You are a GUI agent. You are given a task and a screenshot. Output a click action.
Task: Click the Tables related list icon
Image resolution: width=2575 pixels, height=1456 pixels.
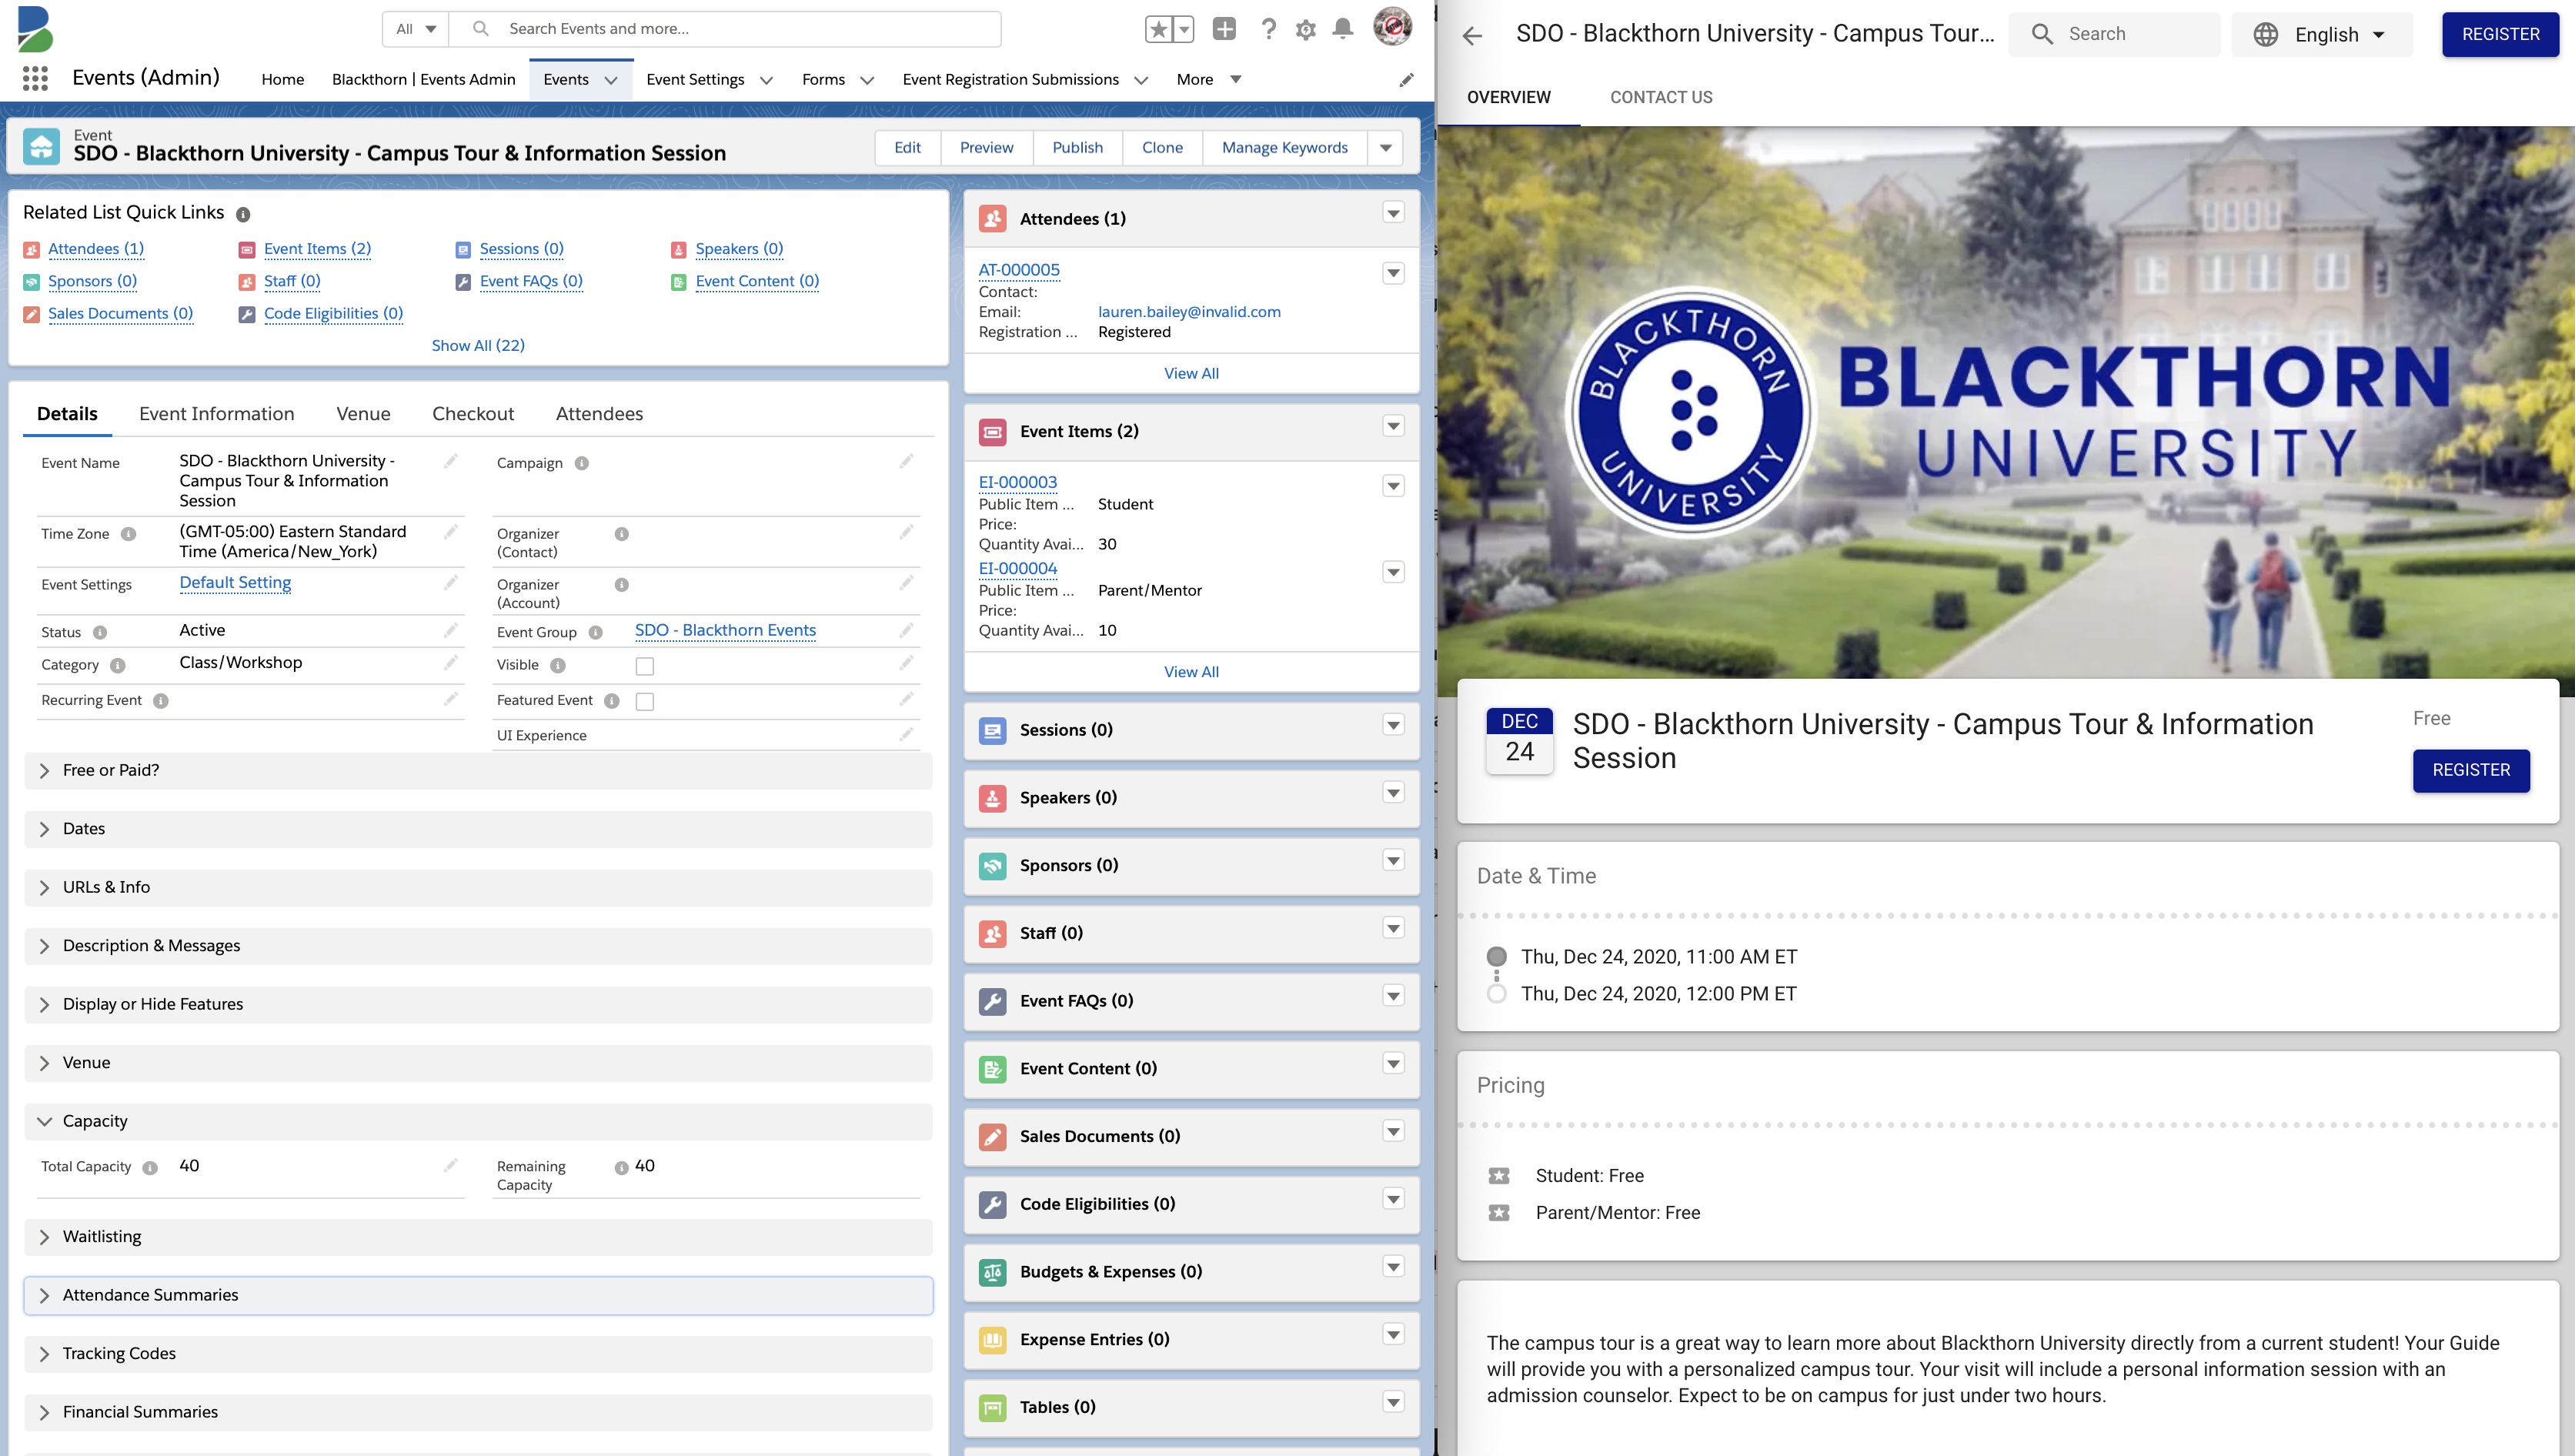(992, 1408)
